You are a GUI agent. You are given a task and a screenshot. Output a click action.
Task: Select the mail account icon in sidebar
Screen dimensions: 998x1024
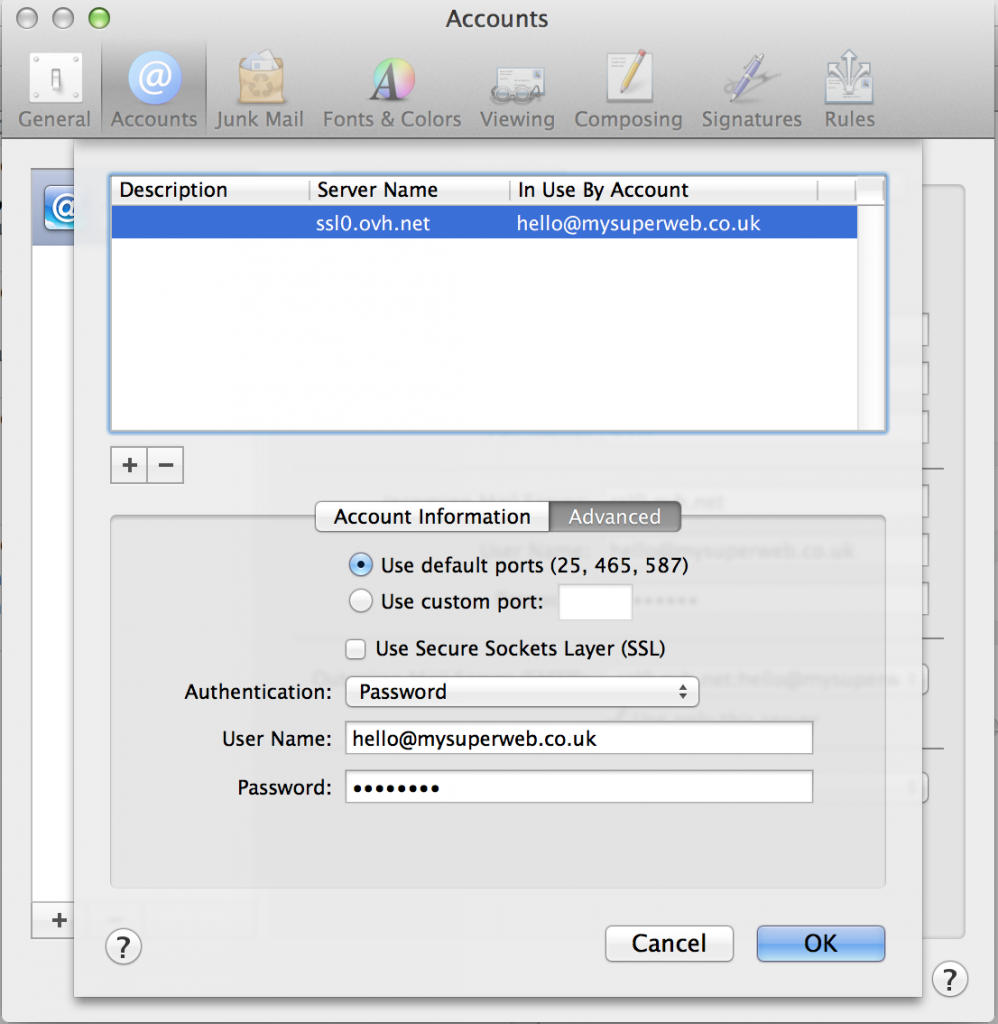pyautogui.click(x=61, y=208)
